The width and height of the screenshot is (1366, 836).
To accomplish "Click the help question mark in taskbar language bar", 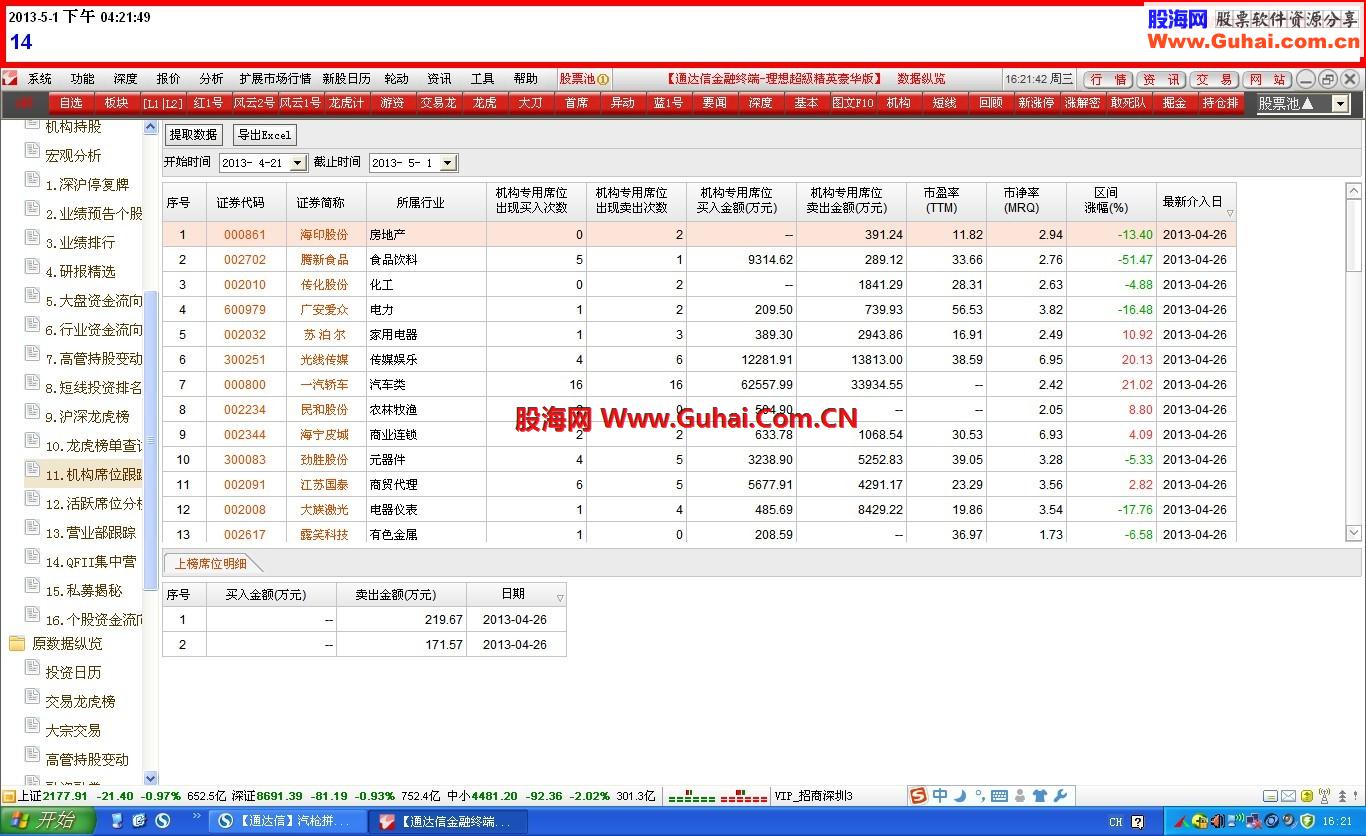I will point(1138,822).
